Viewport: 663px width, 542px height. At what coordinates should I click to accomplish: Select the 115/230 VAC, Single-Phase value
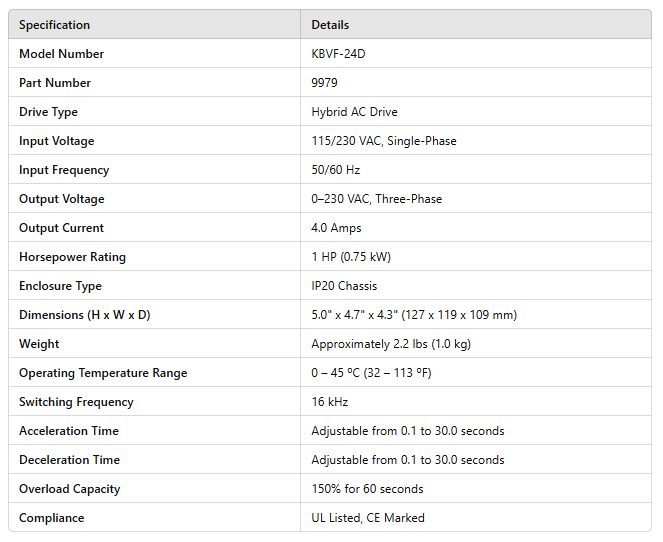383,141
